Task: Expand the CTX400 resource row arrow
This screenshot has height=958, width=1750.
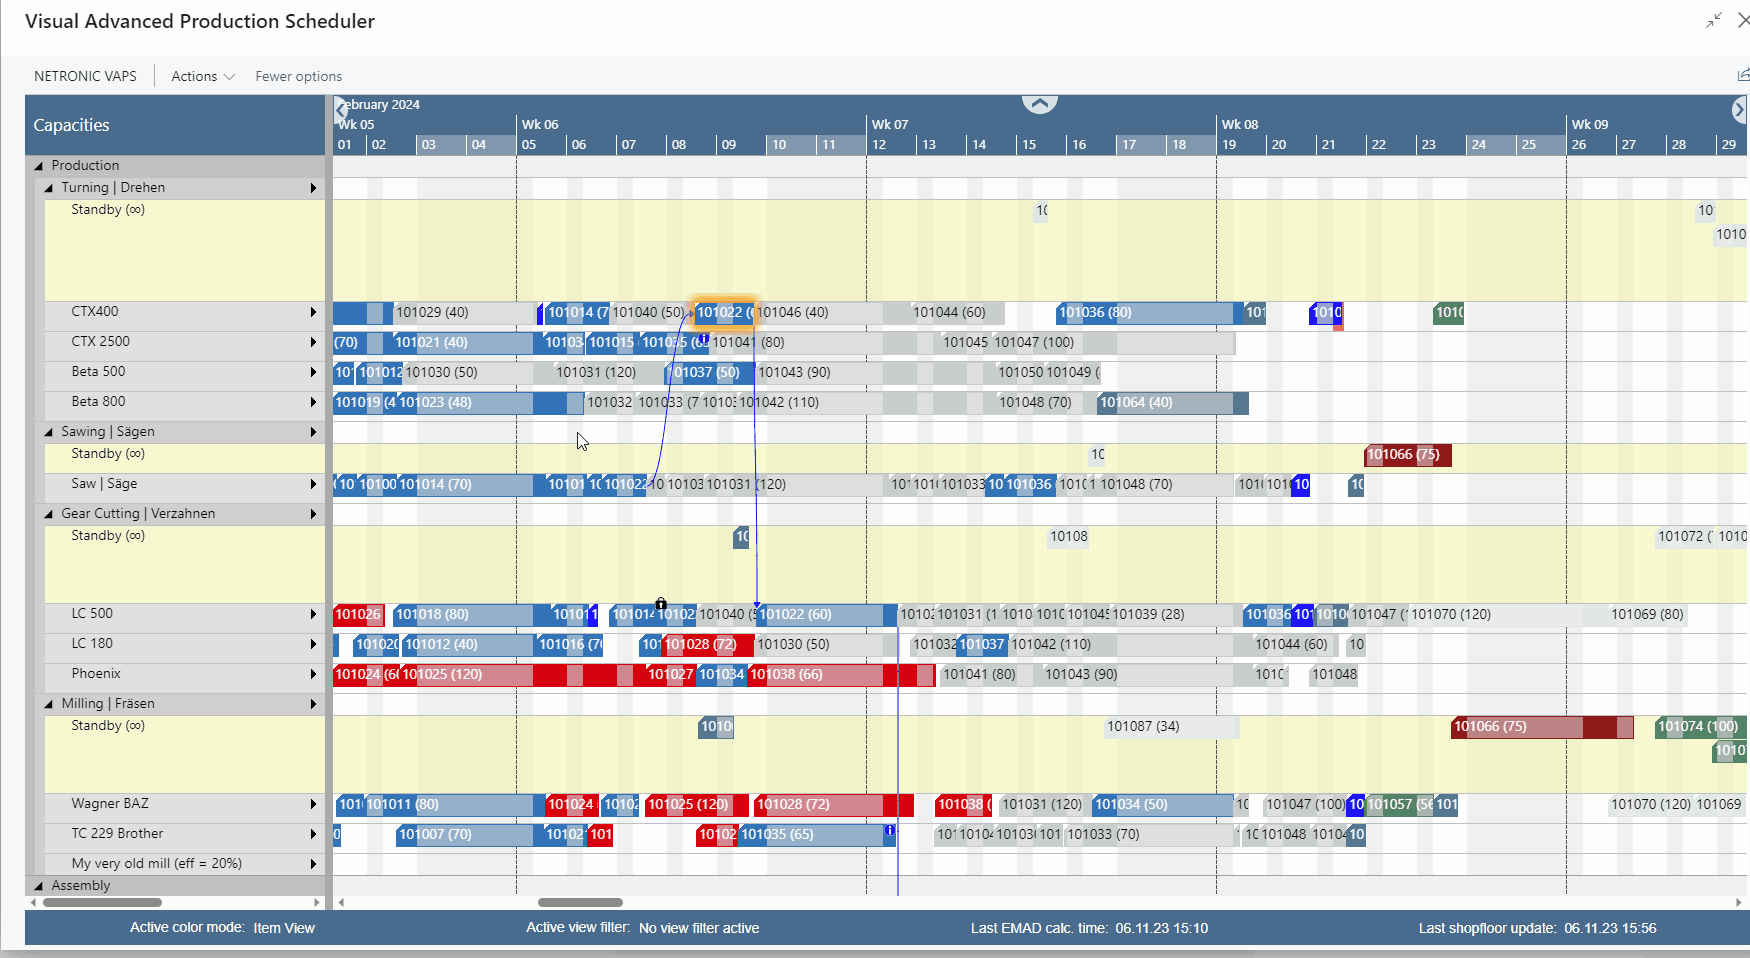Action: (313, 312)
